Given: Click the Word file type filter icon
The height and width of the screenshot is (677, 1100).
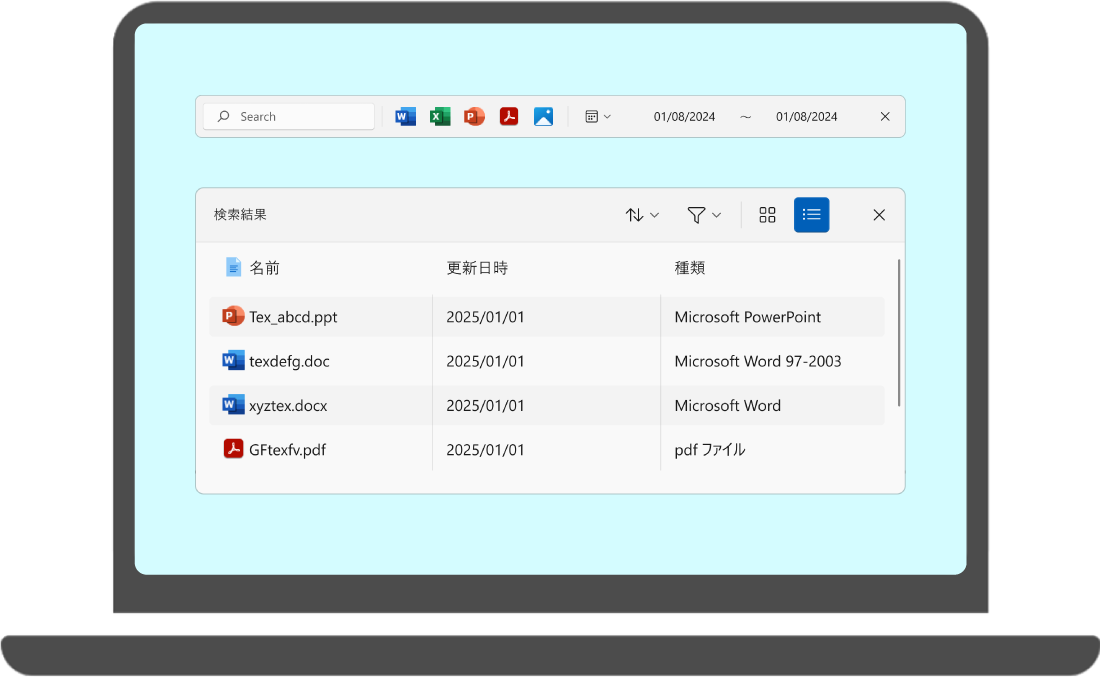Looking at the screenshot, I should coord(405,117).
